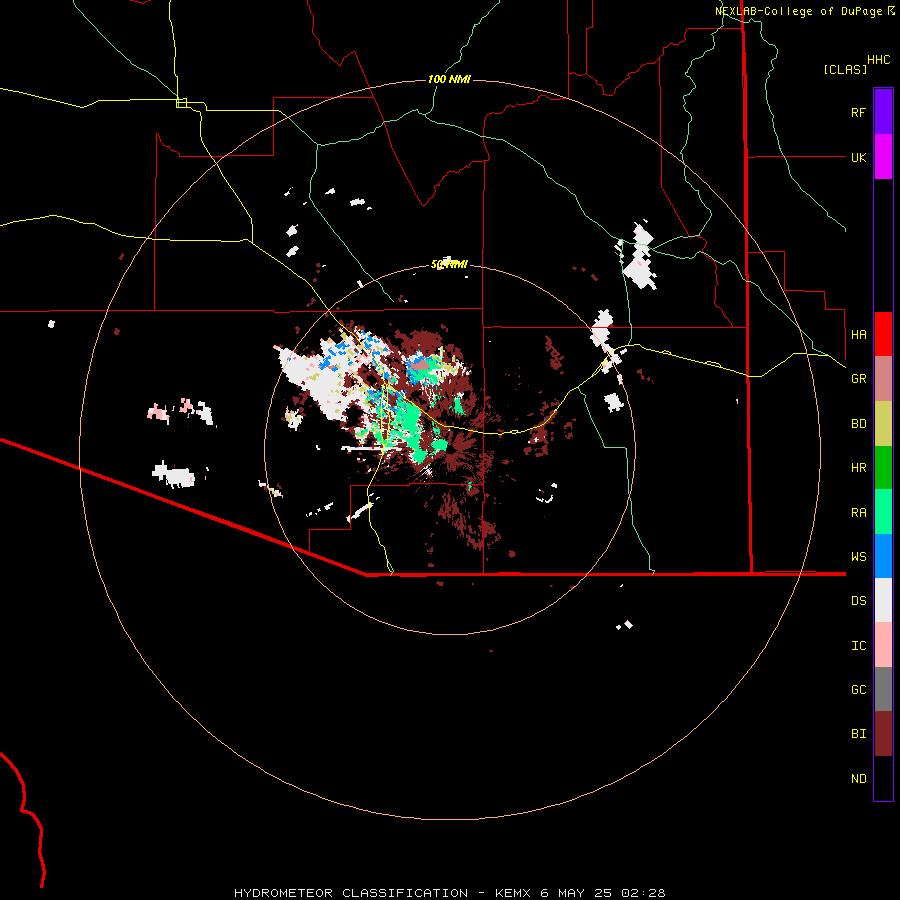Viewport: 900px width, 900px height.
Task: Click the RF purple legend swatch
Action: (883, 112)
